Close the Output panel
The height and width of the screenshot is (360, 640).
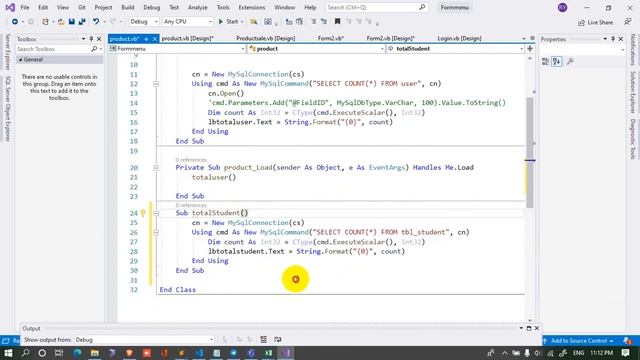[537, 328]
